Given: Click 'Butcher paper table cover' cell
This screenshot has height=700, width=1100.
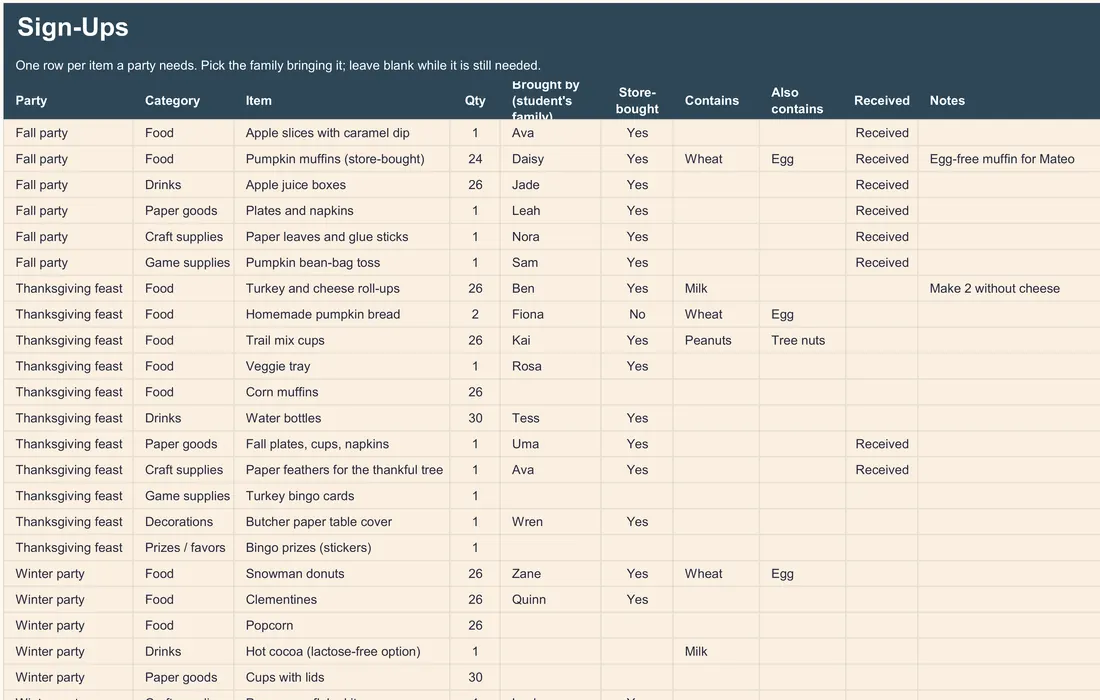Looking at the screenshot, I should (x=342, y=522).
